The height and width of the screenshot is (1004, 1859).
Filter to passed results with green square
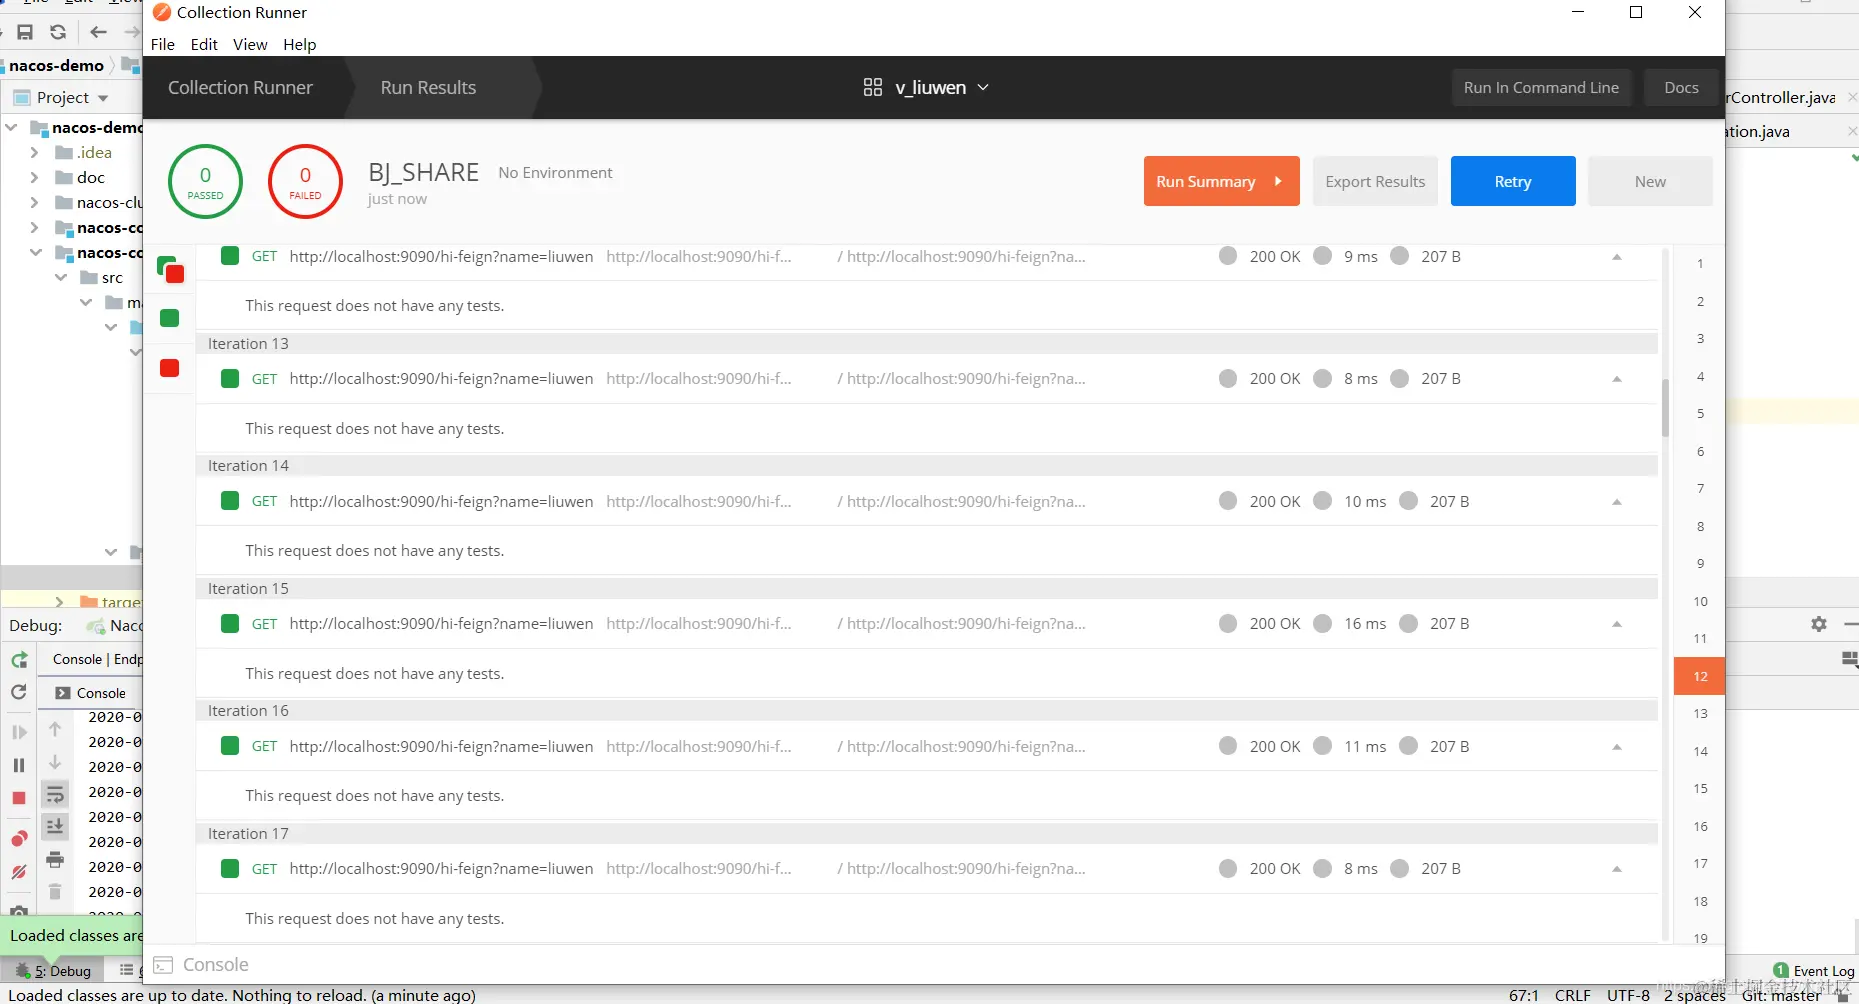(170, 318)
